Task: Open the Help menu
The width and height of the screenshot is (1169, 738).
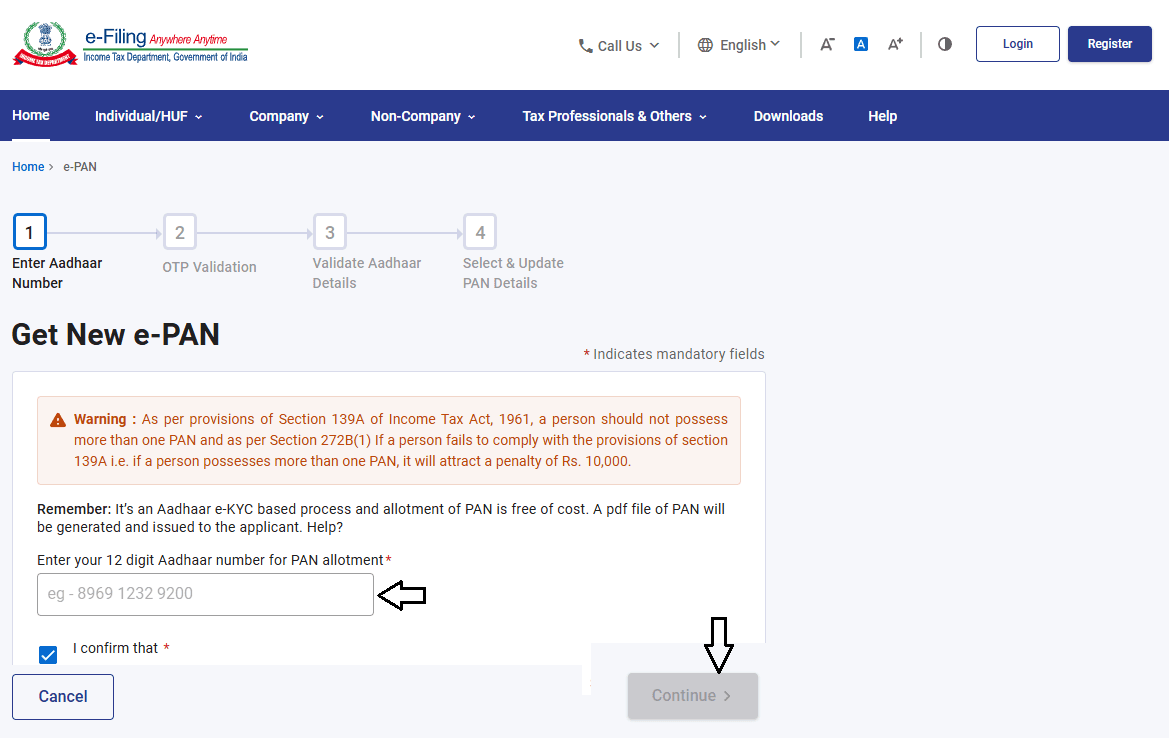Action: click(882, 115)
